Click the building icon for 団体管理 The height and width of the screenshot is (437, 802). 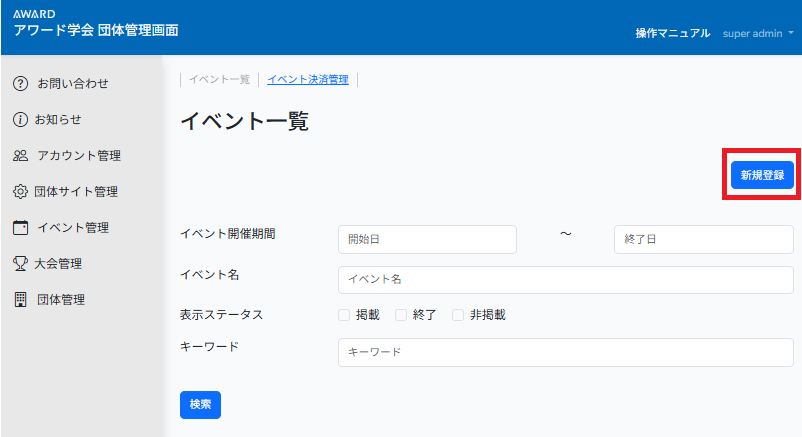20,300
